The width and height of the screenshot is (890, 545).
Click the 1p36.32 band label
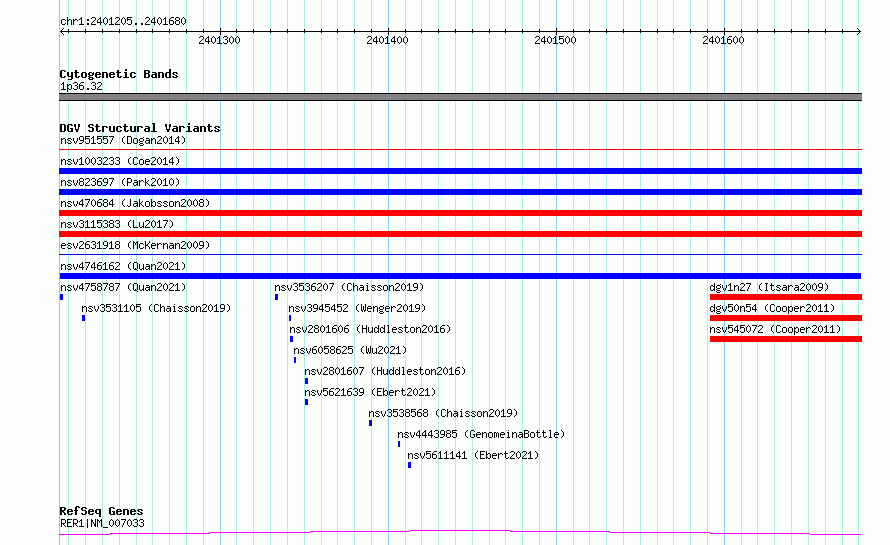click(81, 86)
